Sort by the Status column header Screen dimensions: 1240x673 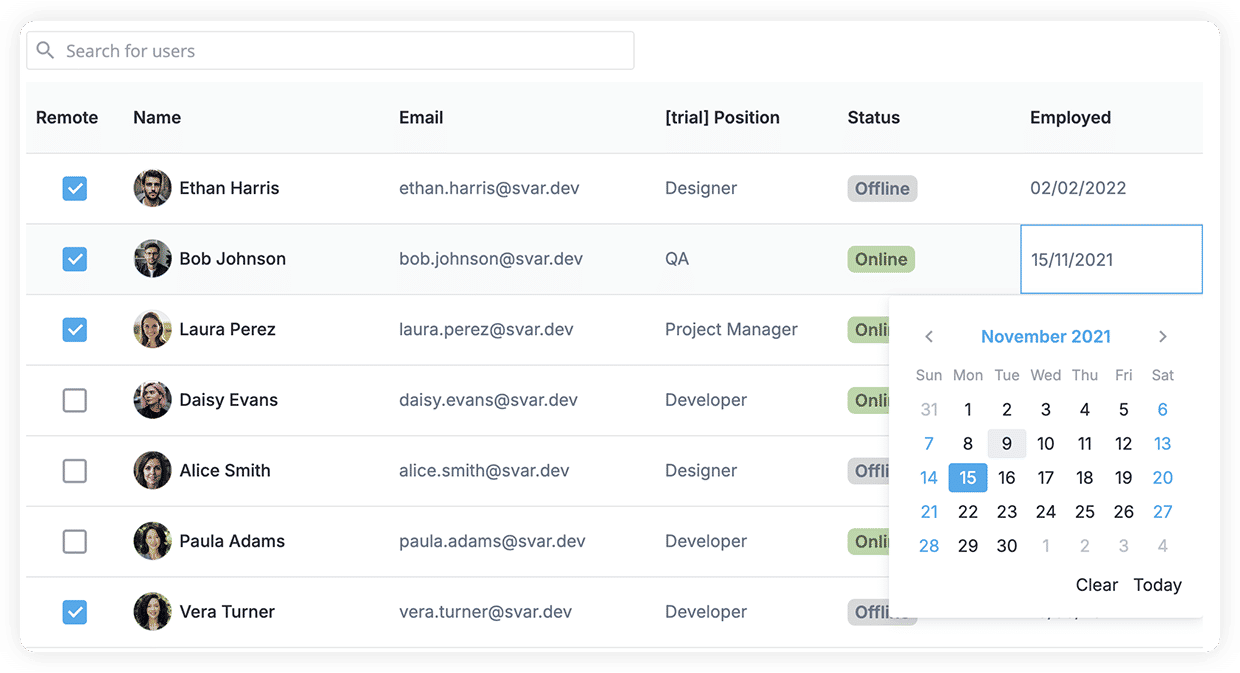click(873, 117)
